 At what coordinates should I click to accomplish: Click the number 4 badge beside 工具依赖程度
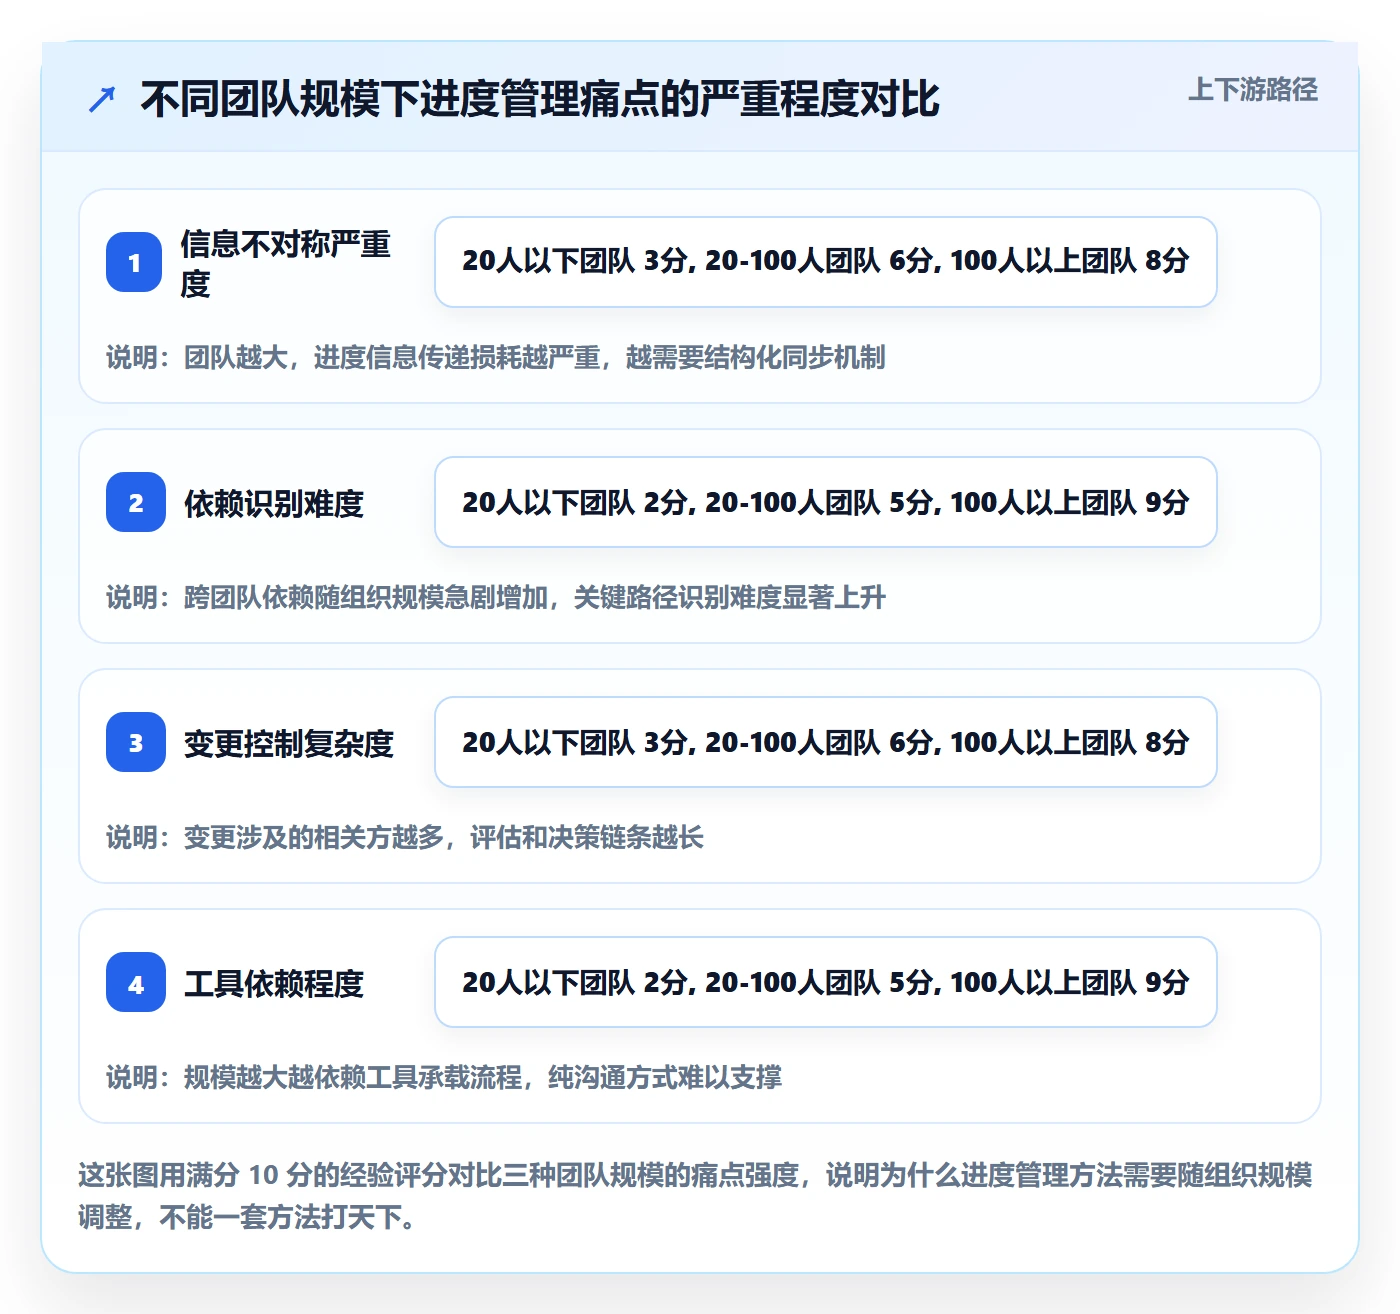tap(136, 982)
